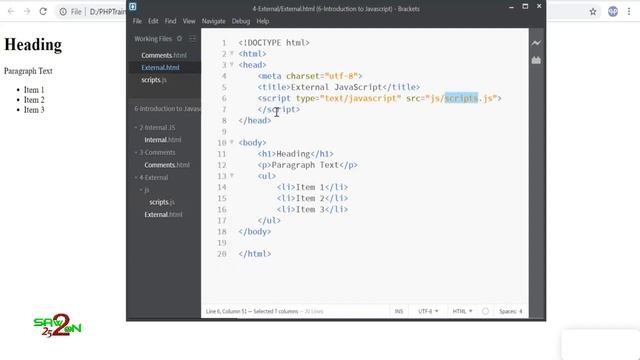Open Live Preview lightning icon in Brackets

click(536, 43)
